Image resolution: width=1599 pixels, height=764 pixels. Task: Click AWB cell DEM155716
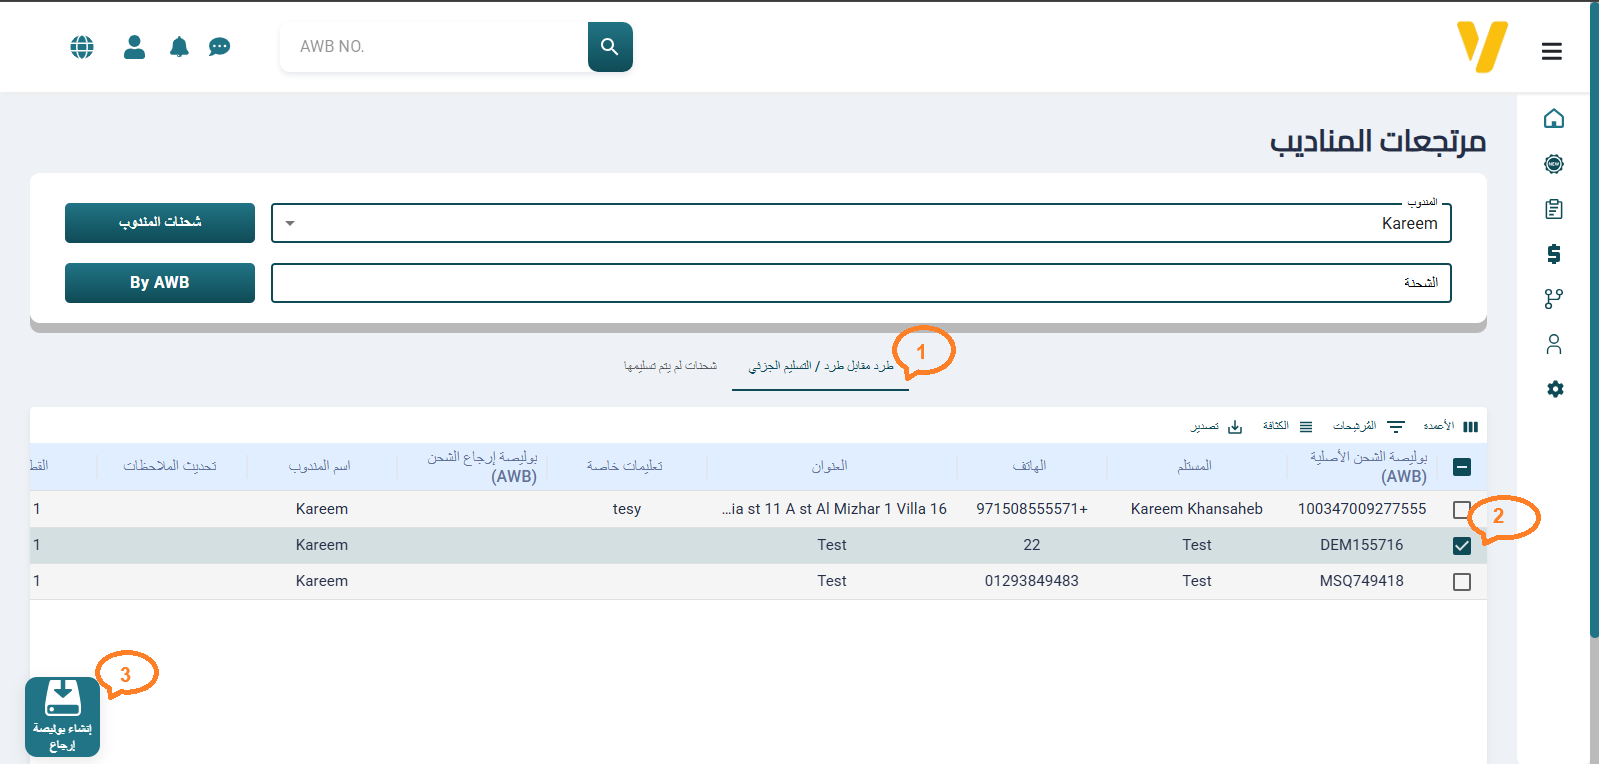click(1362, 545)
